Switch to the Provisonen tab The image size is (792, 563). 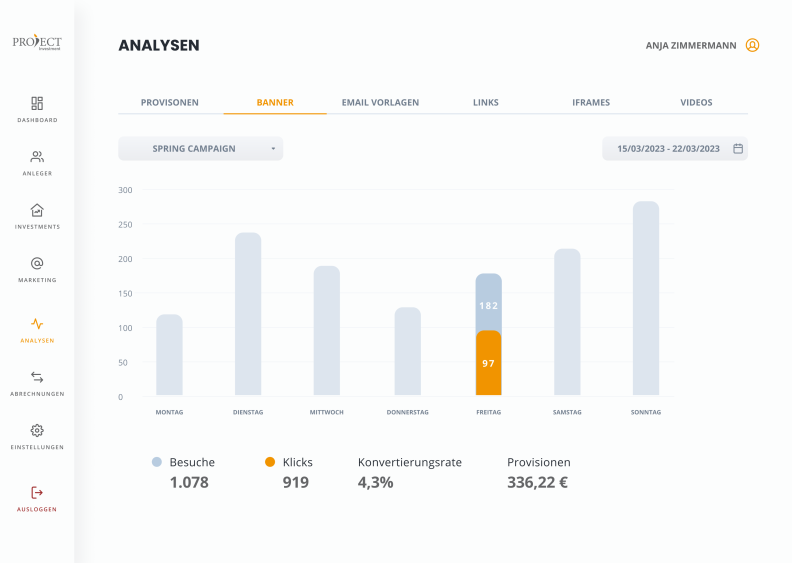coord(170,103)
